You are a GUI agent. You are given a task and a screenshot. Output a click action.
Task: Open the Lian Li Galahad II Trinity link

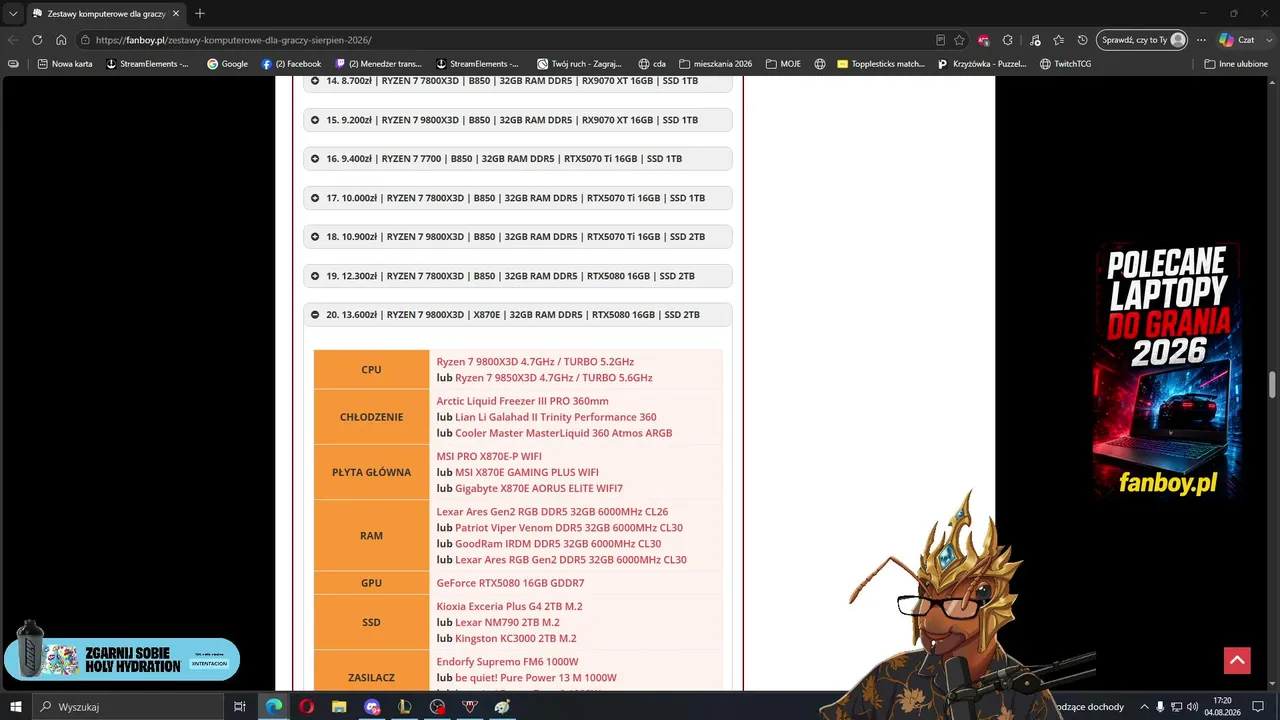click(x=556, y=417)
